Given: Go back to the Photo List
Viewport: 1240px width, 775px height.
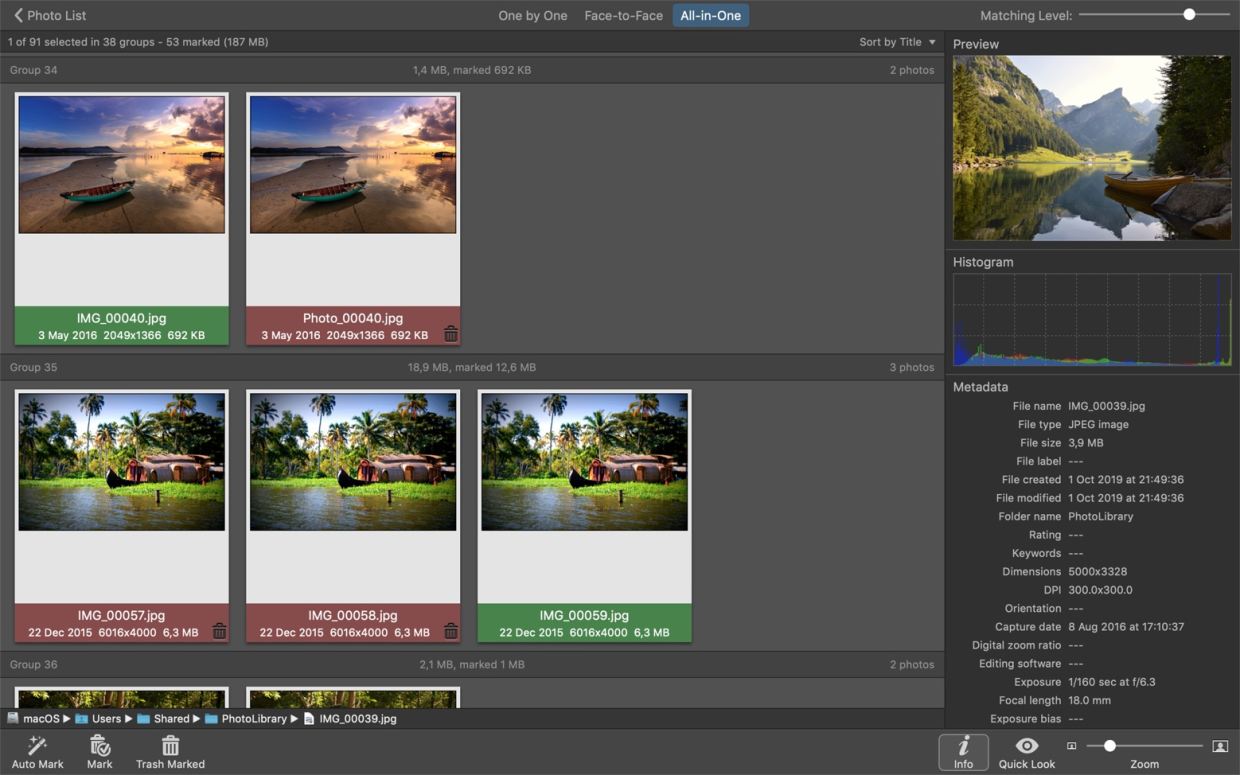Looking at the screenshot, I should coord(50,15).
